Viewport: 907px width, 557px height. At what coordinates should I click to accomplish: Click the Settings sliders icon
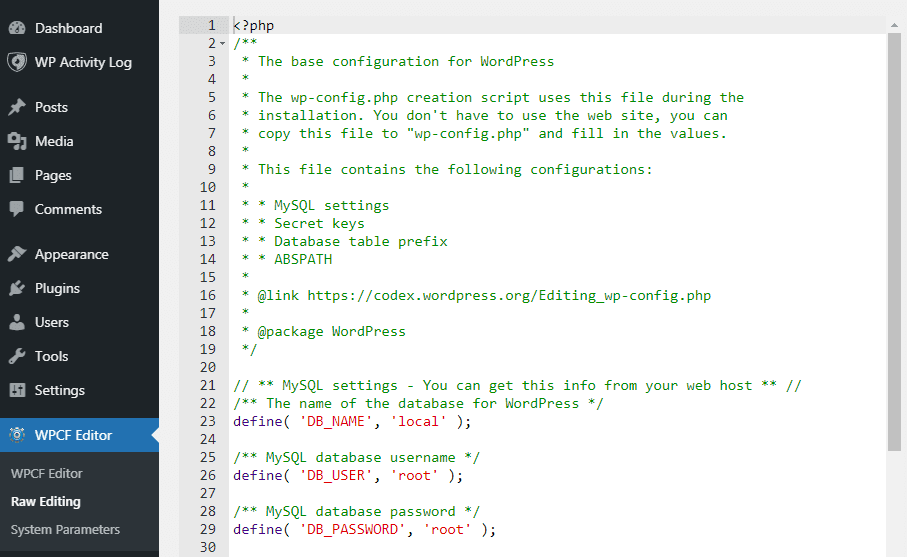17,390
